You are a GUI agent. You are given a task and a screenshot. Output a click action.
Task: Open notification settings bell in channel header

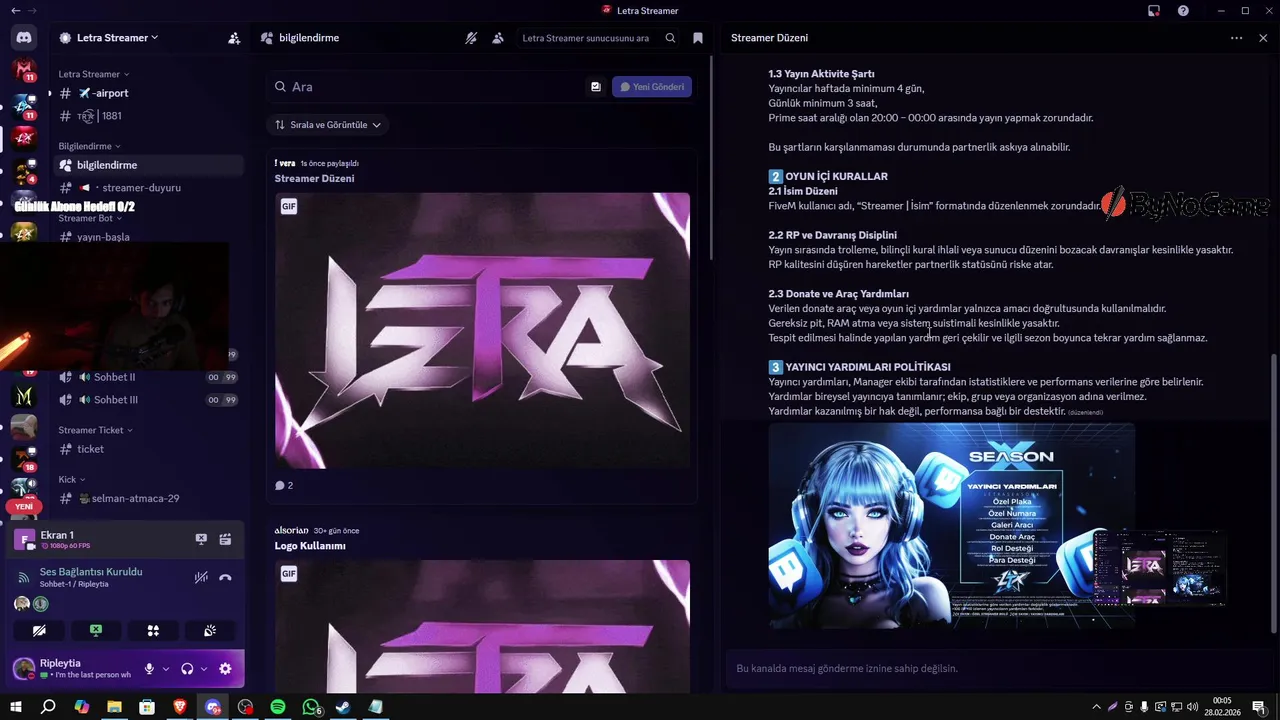pos(471,38)
